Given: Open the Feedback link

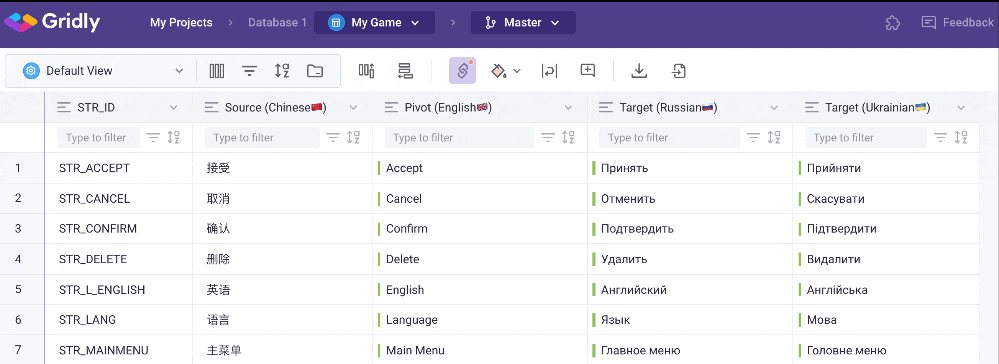Looking at the screenshot, I should [x=958, y=22].
